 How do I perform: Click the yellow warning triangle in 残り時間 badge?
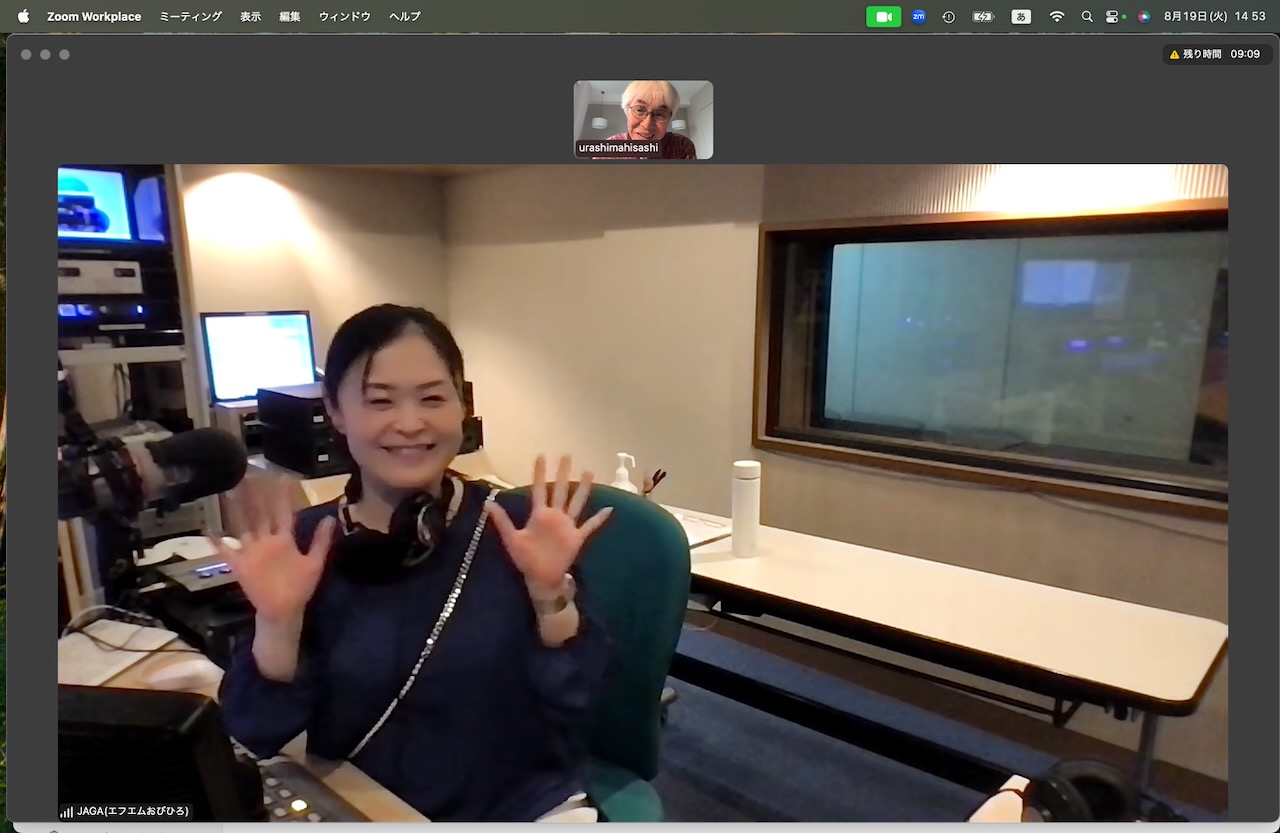point(1175,54)
